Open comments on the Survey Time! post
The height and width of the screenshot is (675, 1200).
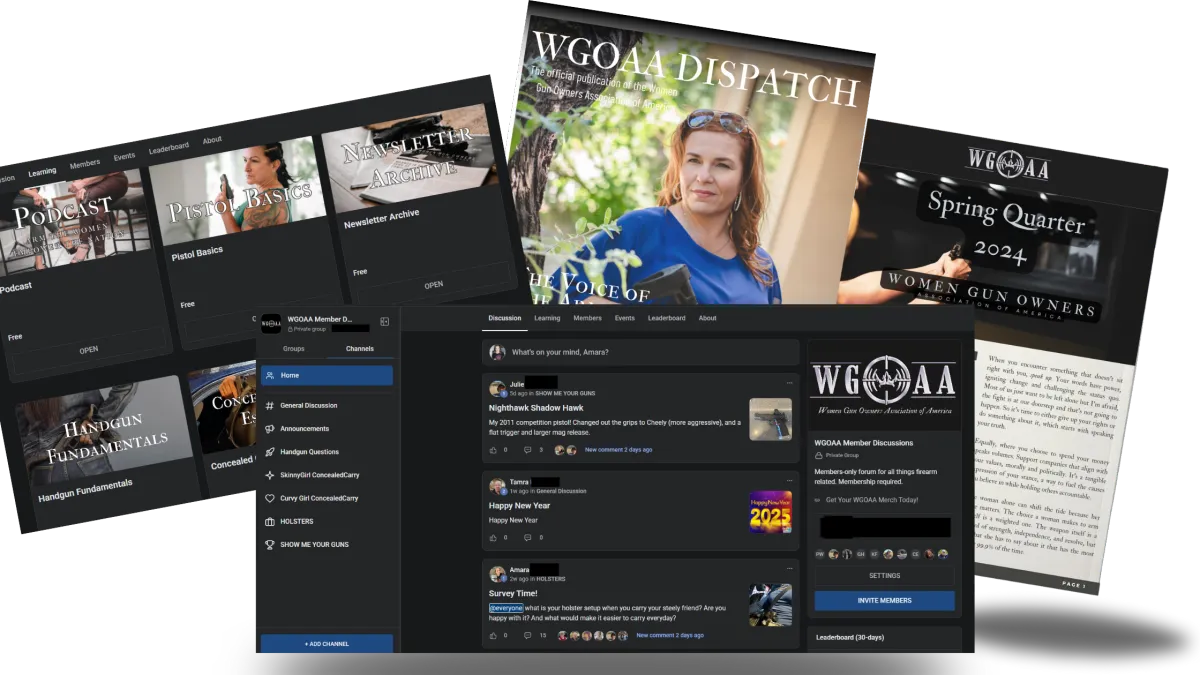pos(529,635)
